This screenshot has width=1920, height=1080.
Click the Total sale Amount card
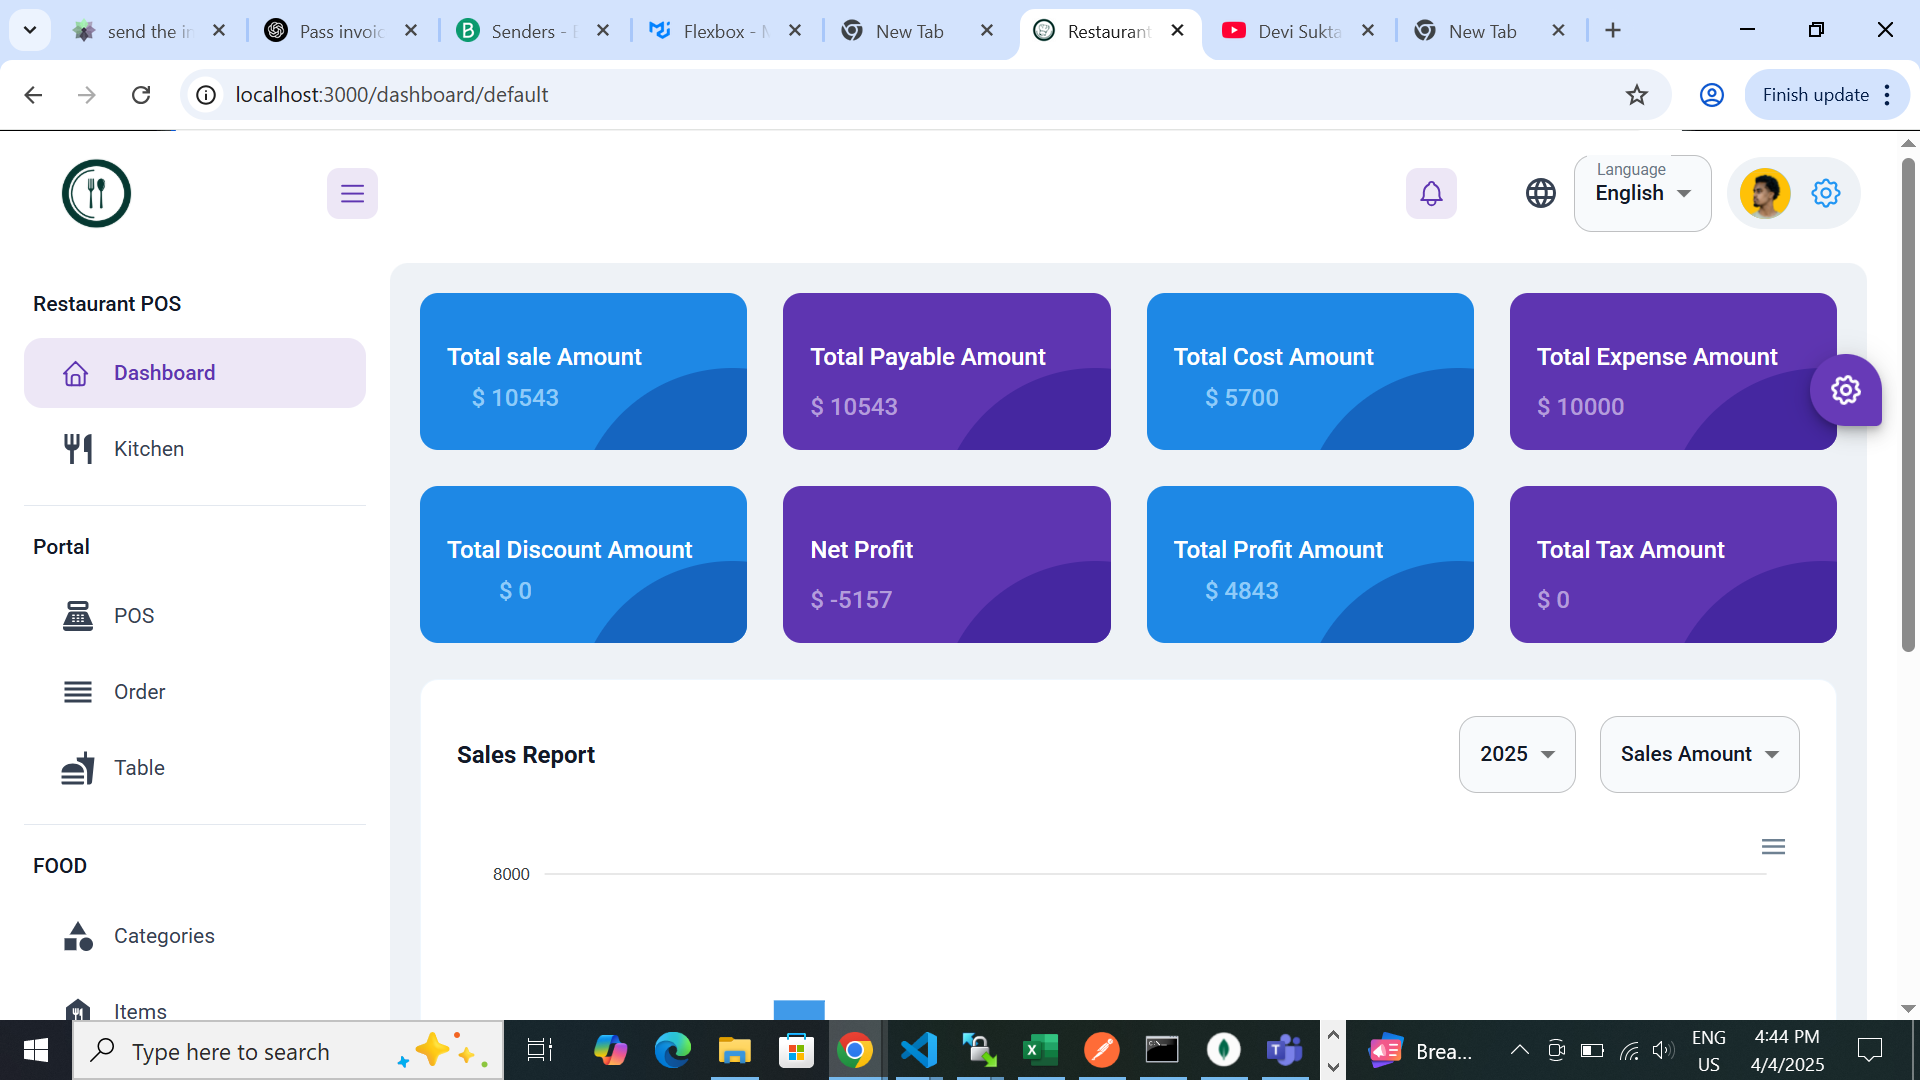(583, 371)
